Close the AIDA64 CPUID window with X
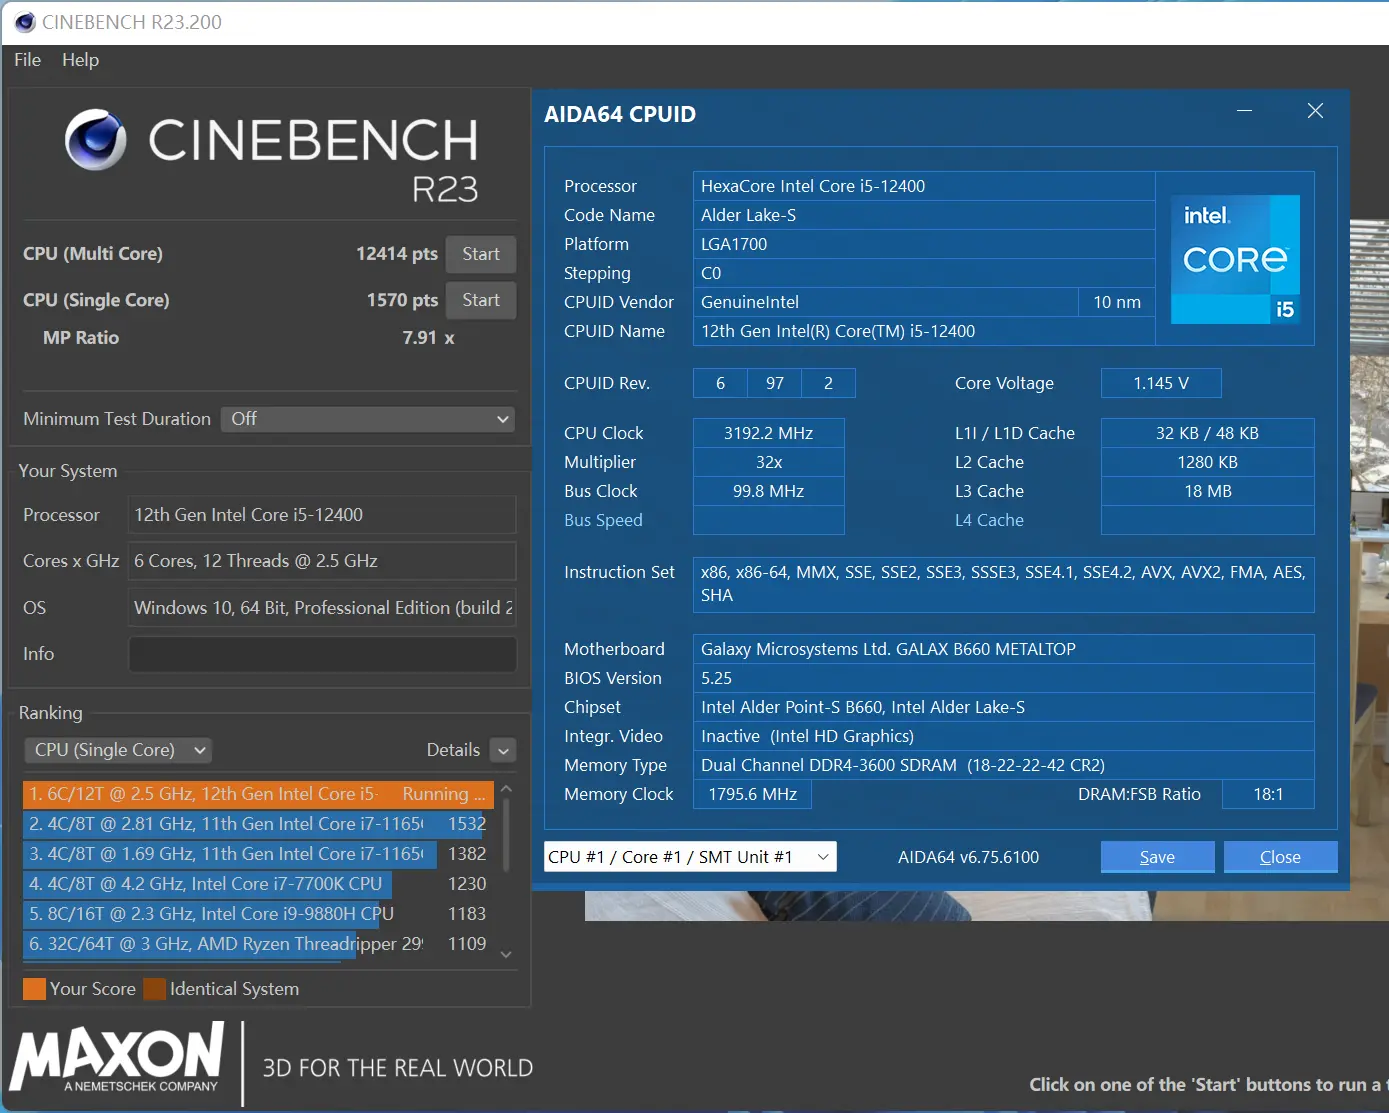This screenshot has height=1113, width=1389. click(1315, 111)
